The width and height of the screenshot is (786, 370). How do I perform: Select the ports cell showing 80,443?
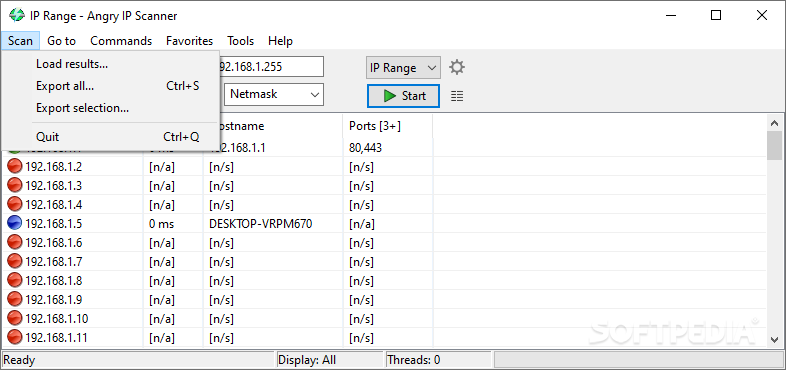[x=365, y=148]
